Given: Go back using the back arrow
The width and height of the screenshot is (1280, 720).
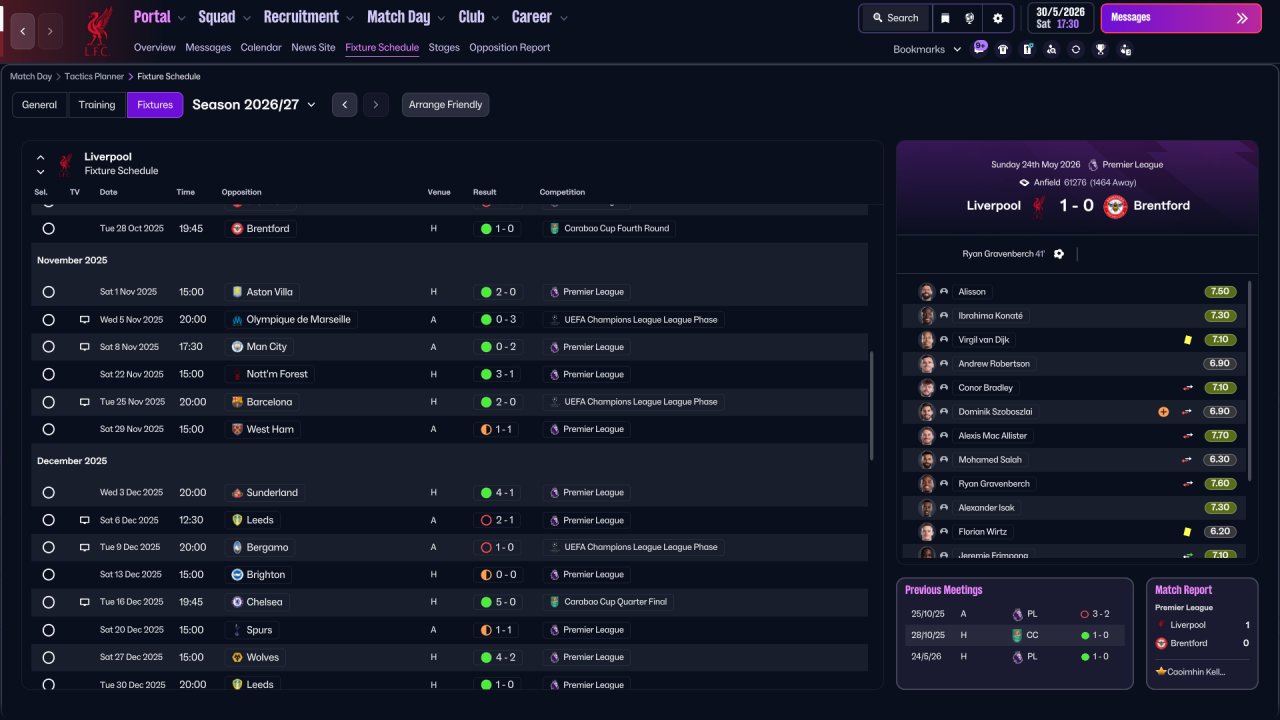Looking at the screenshot, I should (23, 31).
